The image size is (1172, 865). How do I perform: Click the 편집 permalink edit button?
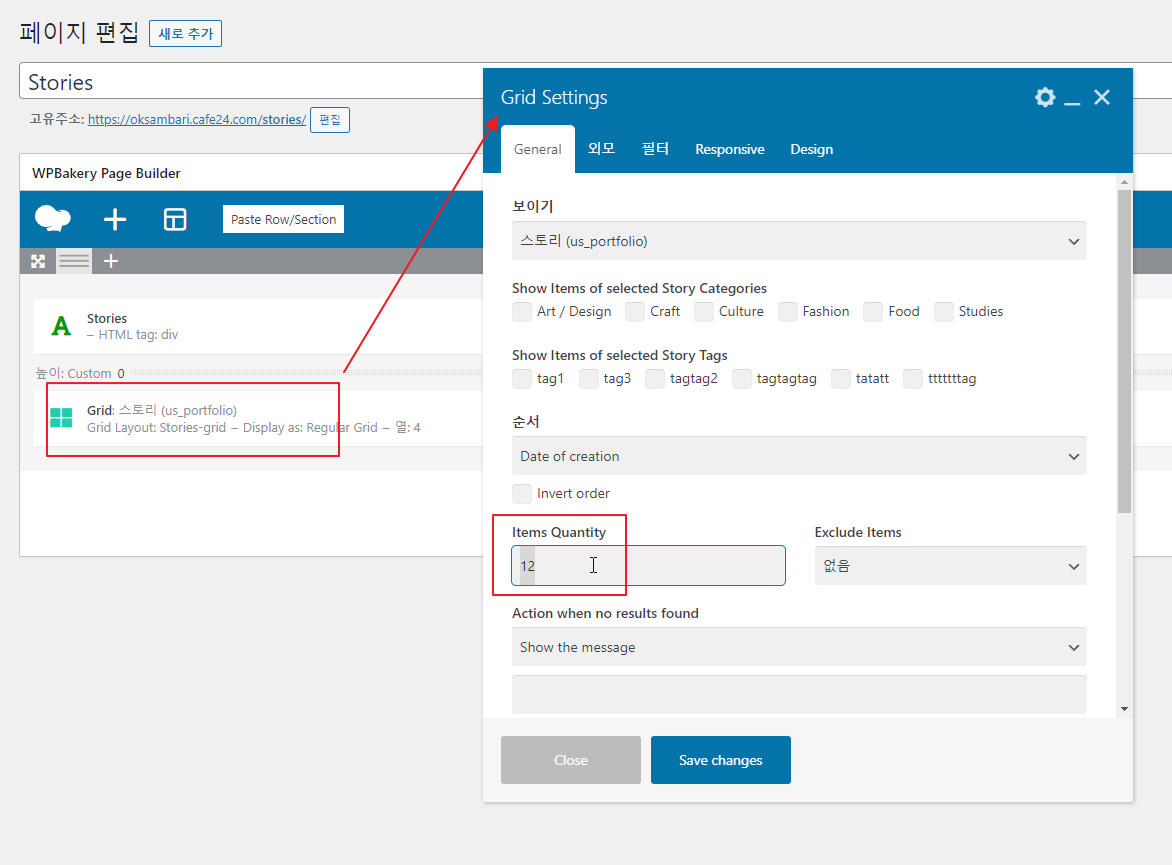(330, 120)
